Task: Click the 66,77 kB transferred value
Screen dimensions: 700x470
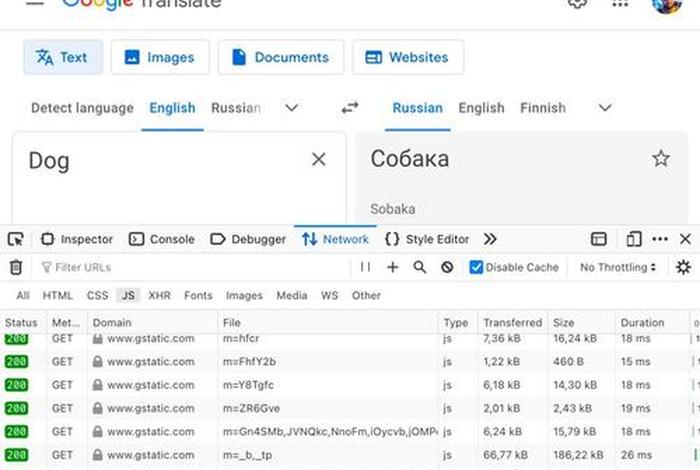Action: (x=505, y=455)
